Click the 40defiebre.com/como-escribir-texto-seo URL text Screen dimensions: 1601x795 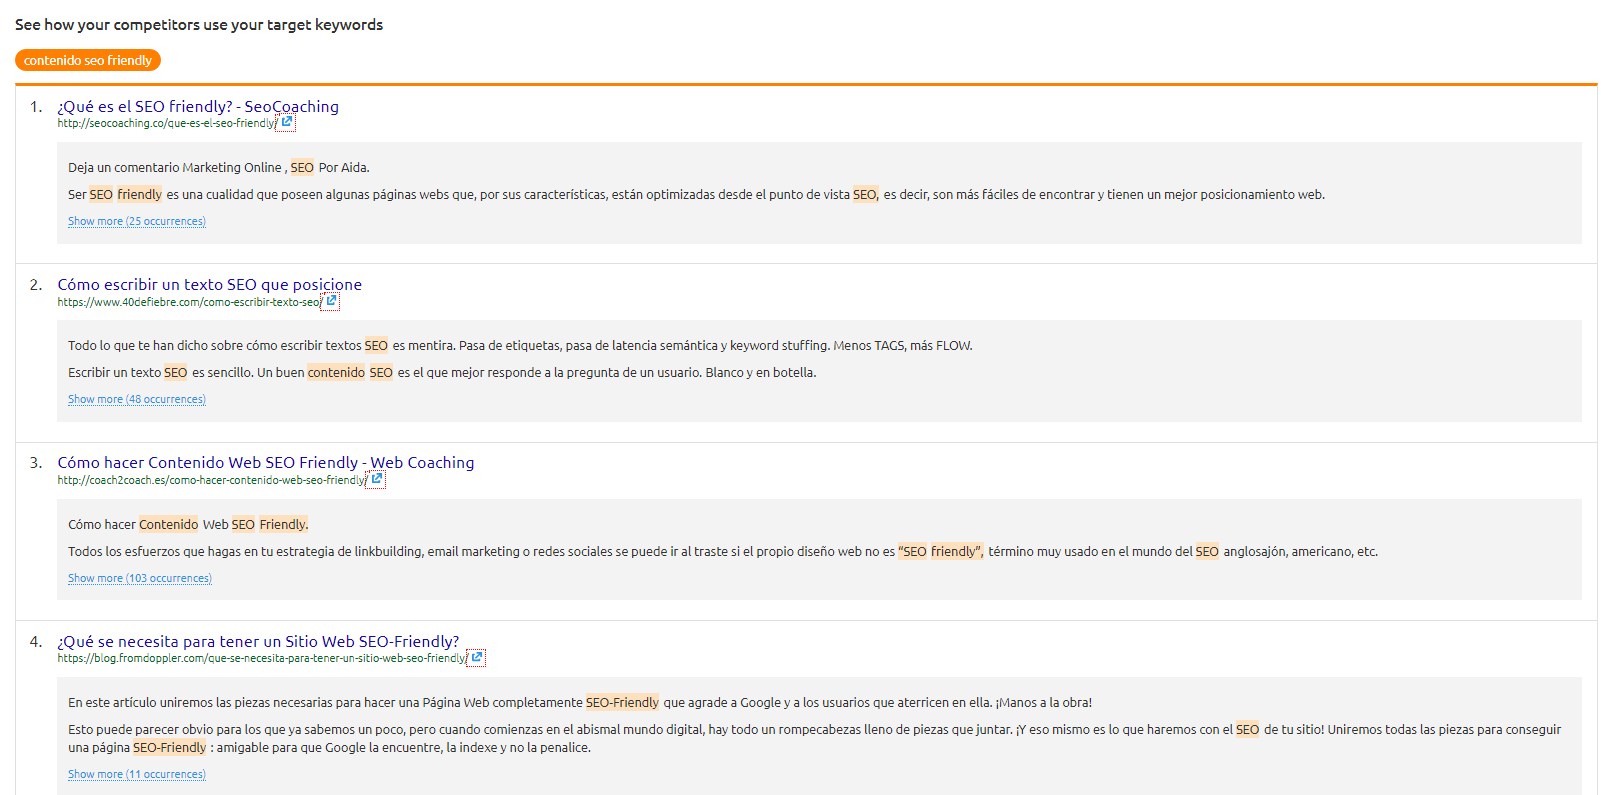(189, 301)
